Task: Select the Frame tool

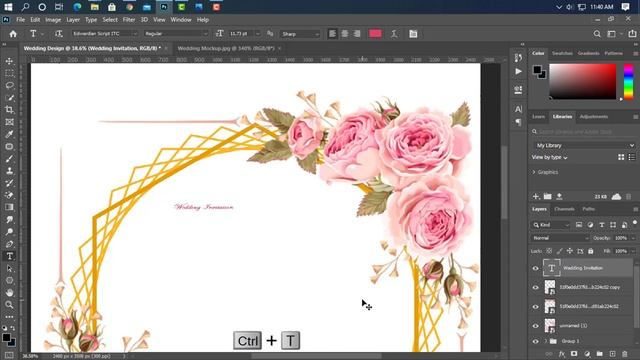Action: click(9, 122)
